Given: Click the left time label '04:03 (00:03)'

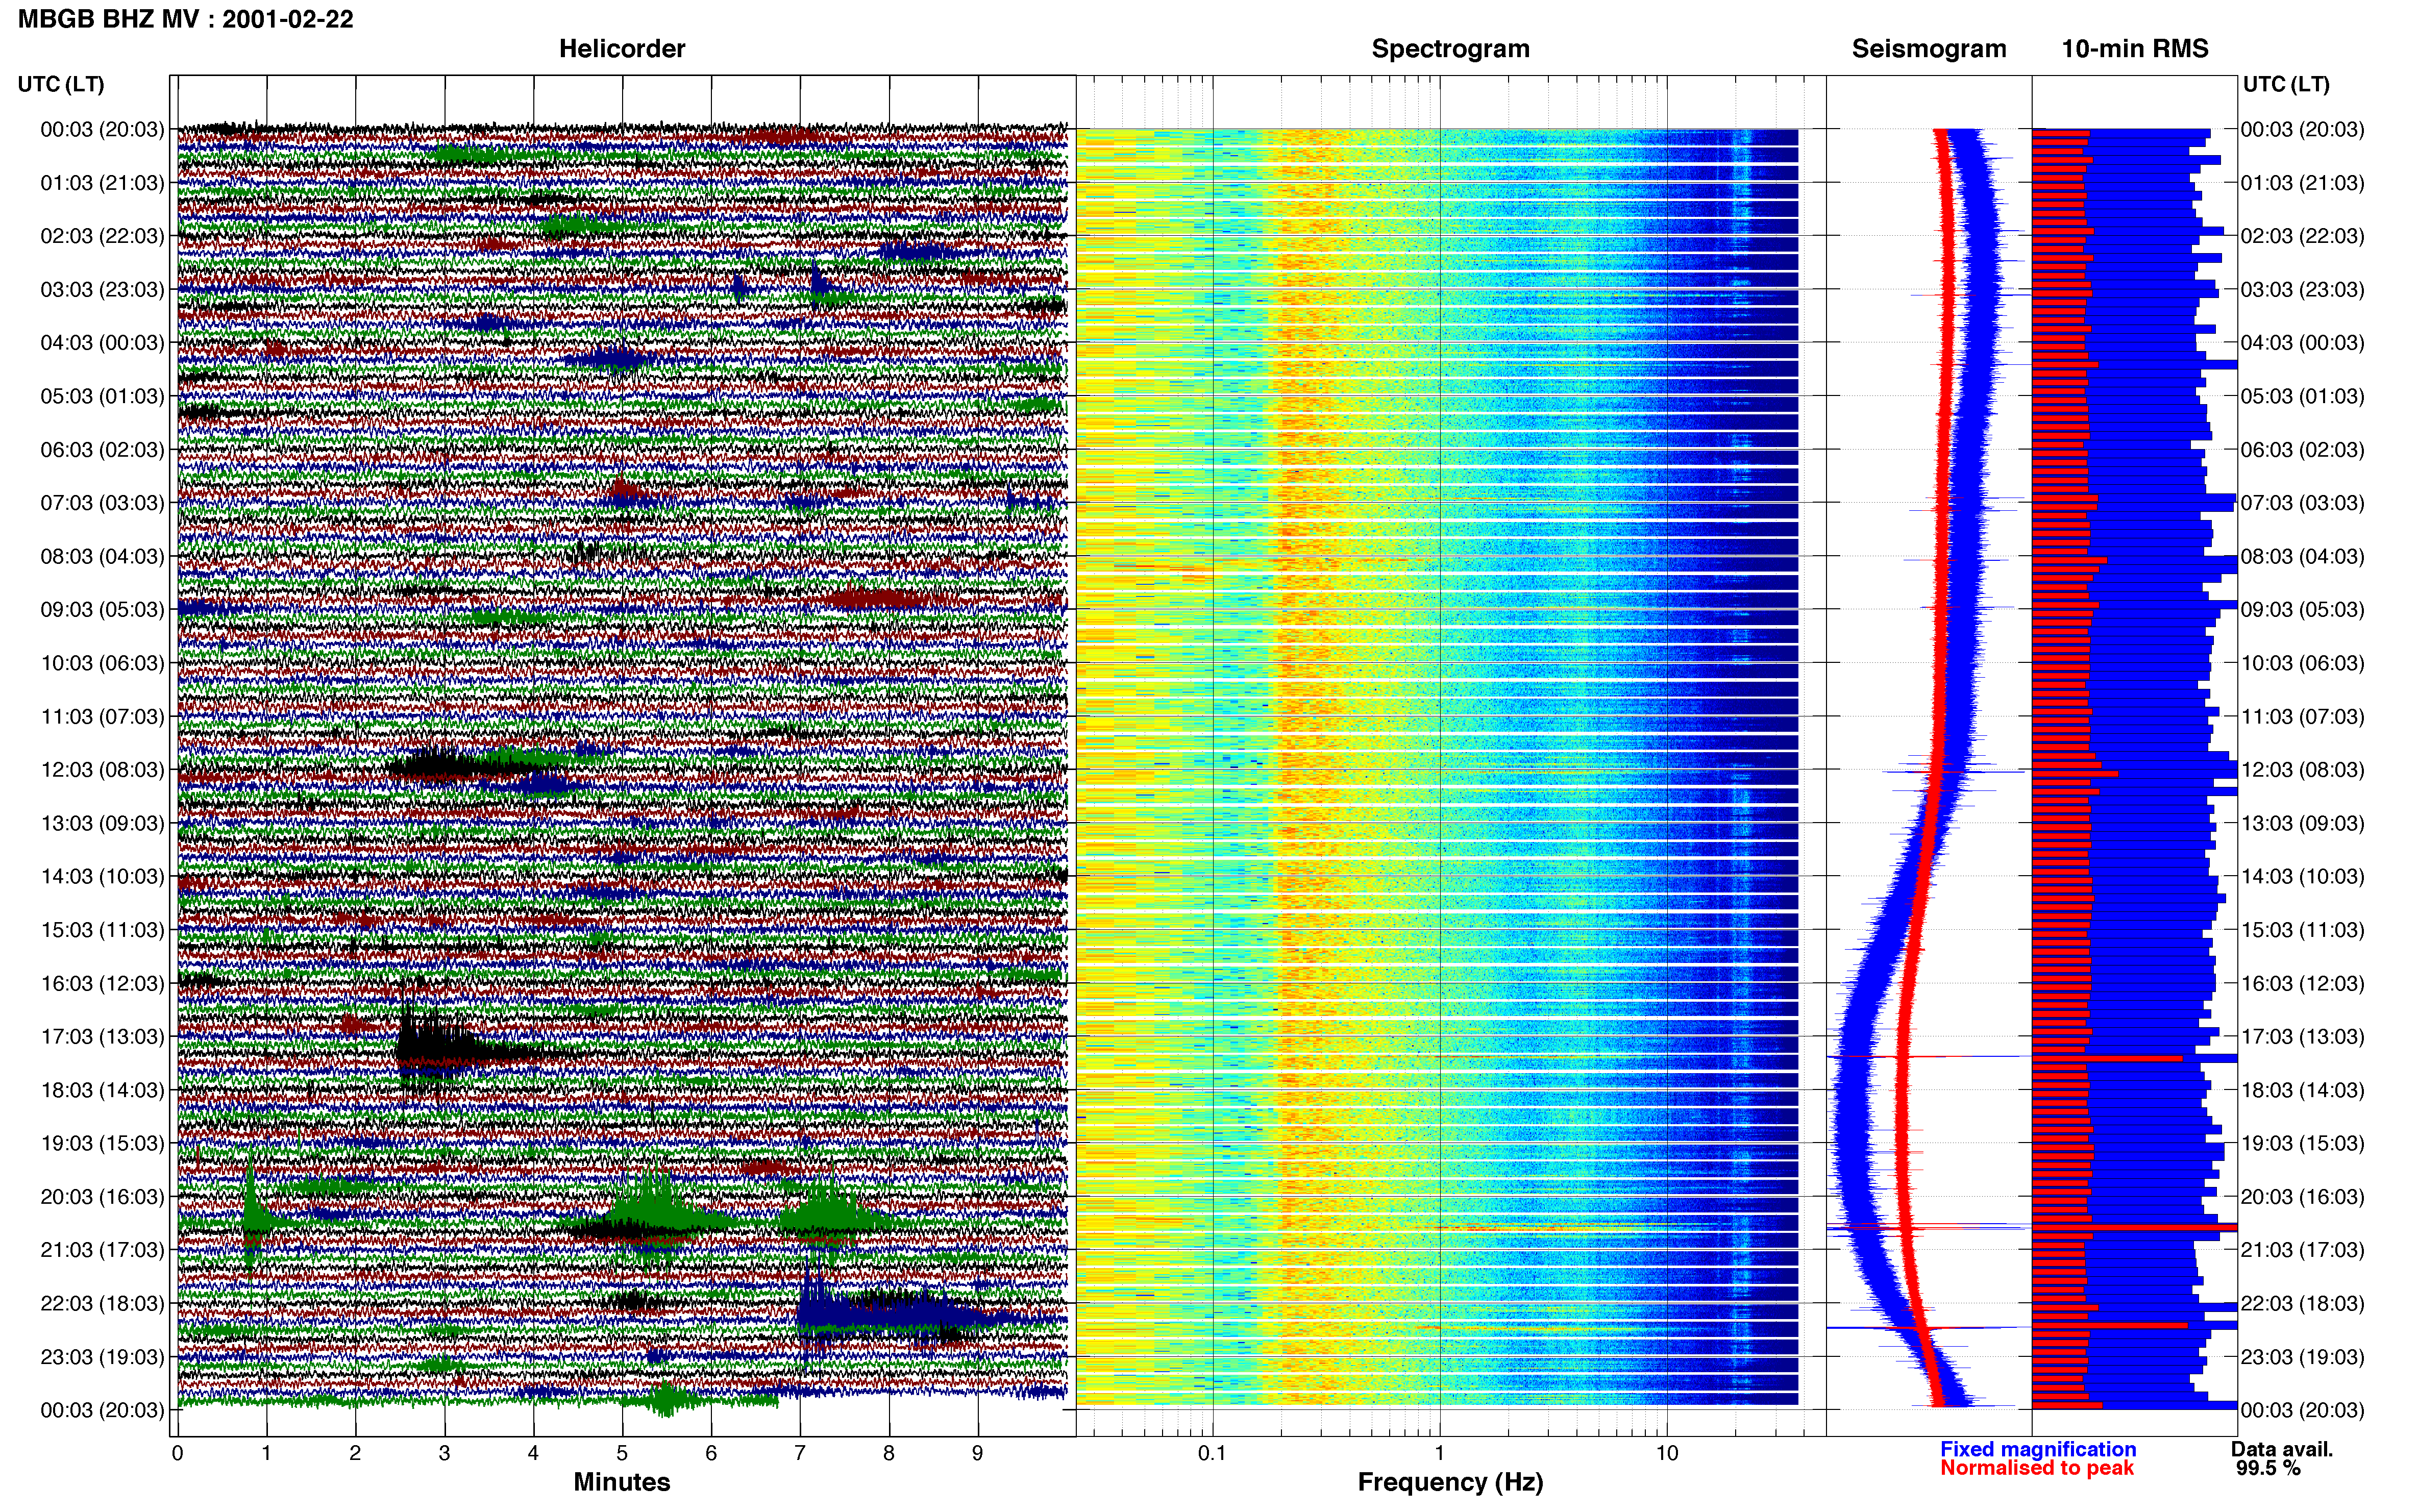Looking at the screenshot, I should pos(102,343).
